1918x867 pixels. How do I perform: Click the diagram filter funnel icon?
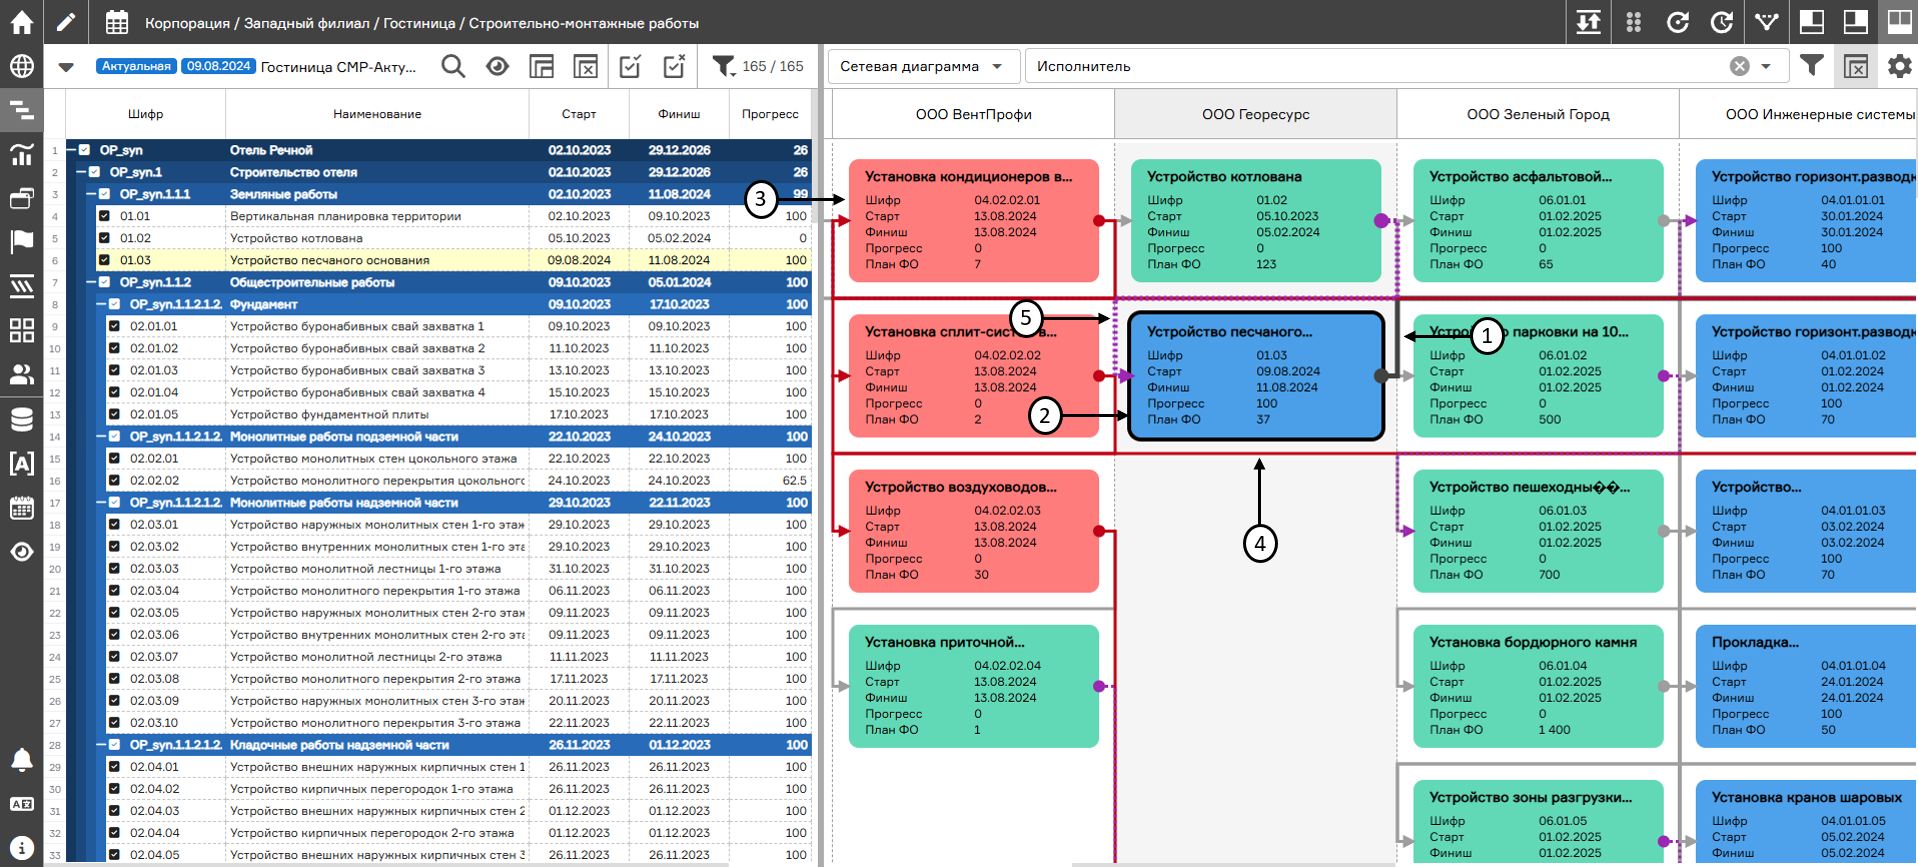(1811, 66)
